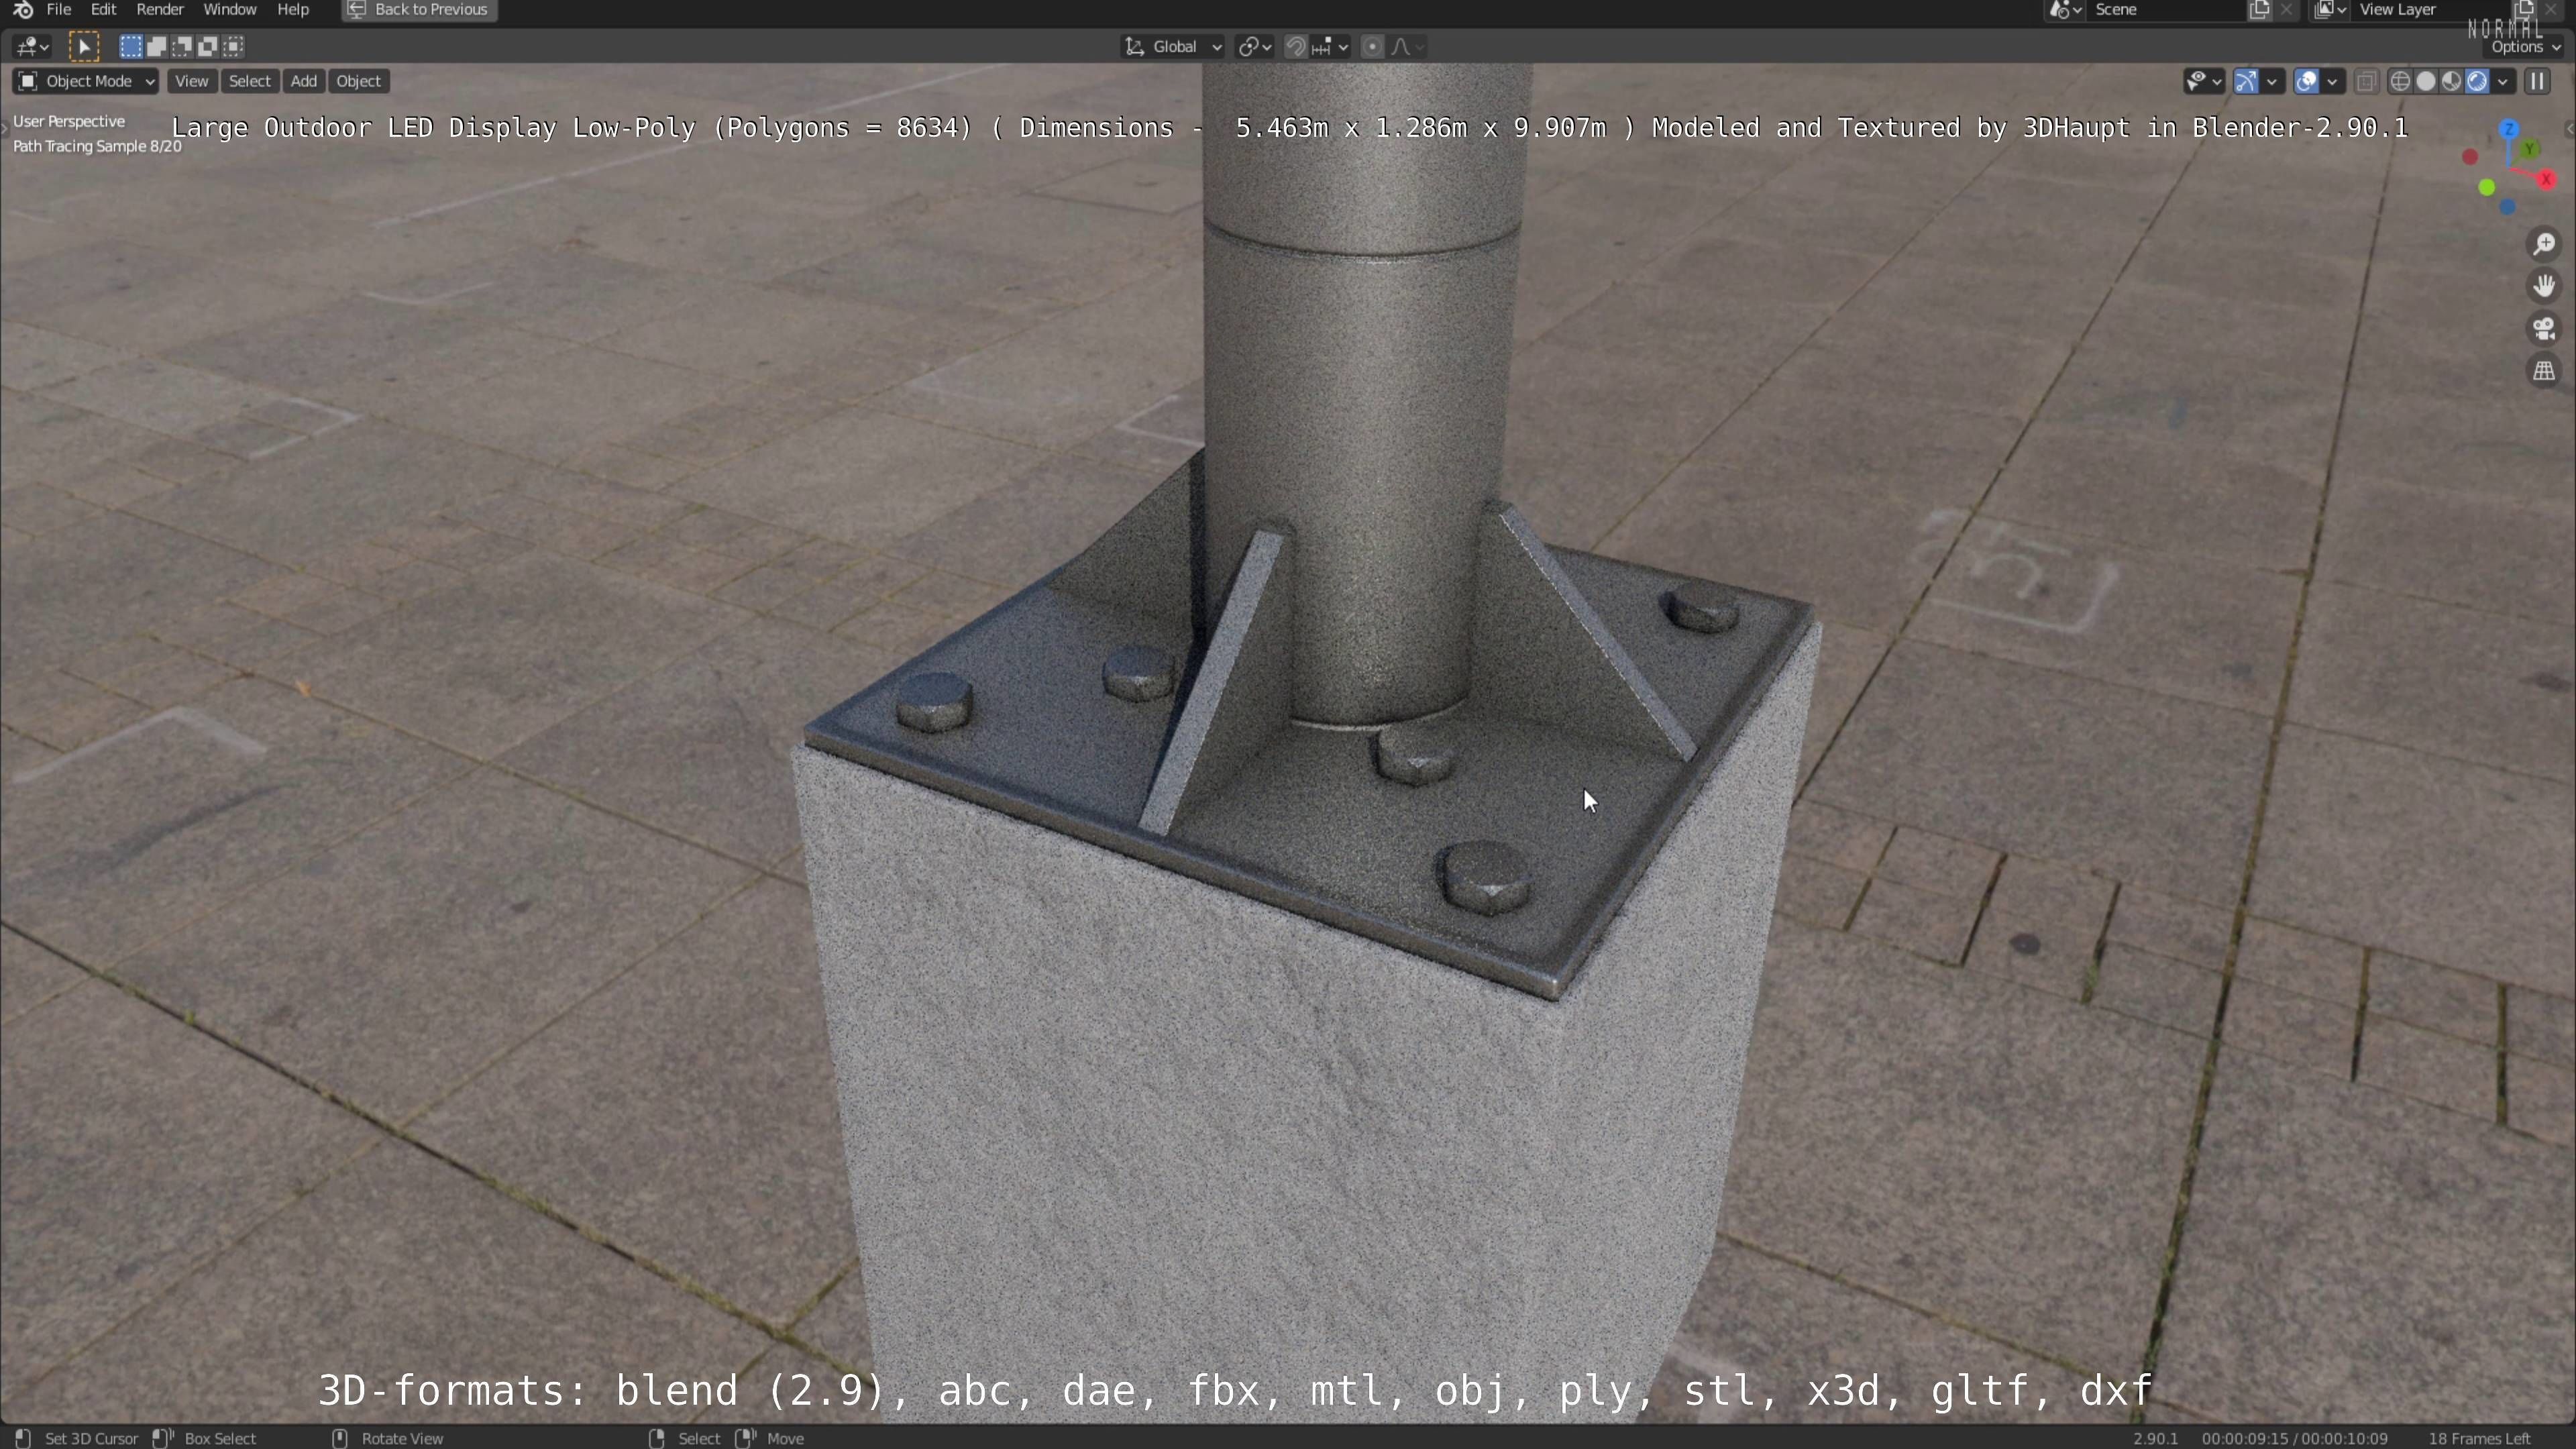2576x1449 pixels.
Task: Expand gizmo settings dropdown arrow
Action: point(2273,81)
